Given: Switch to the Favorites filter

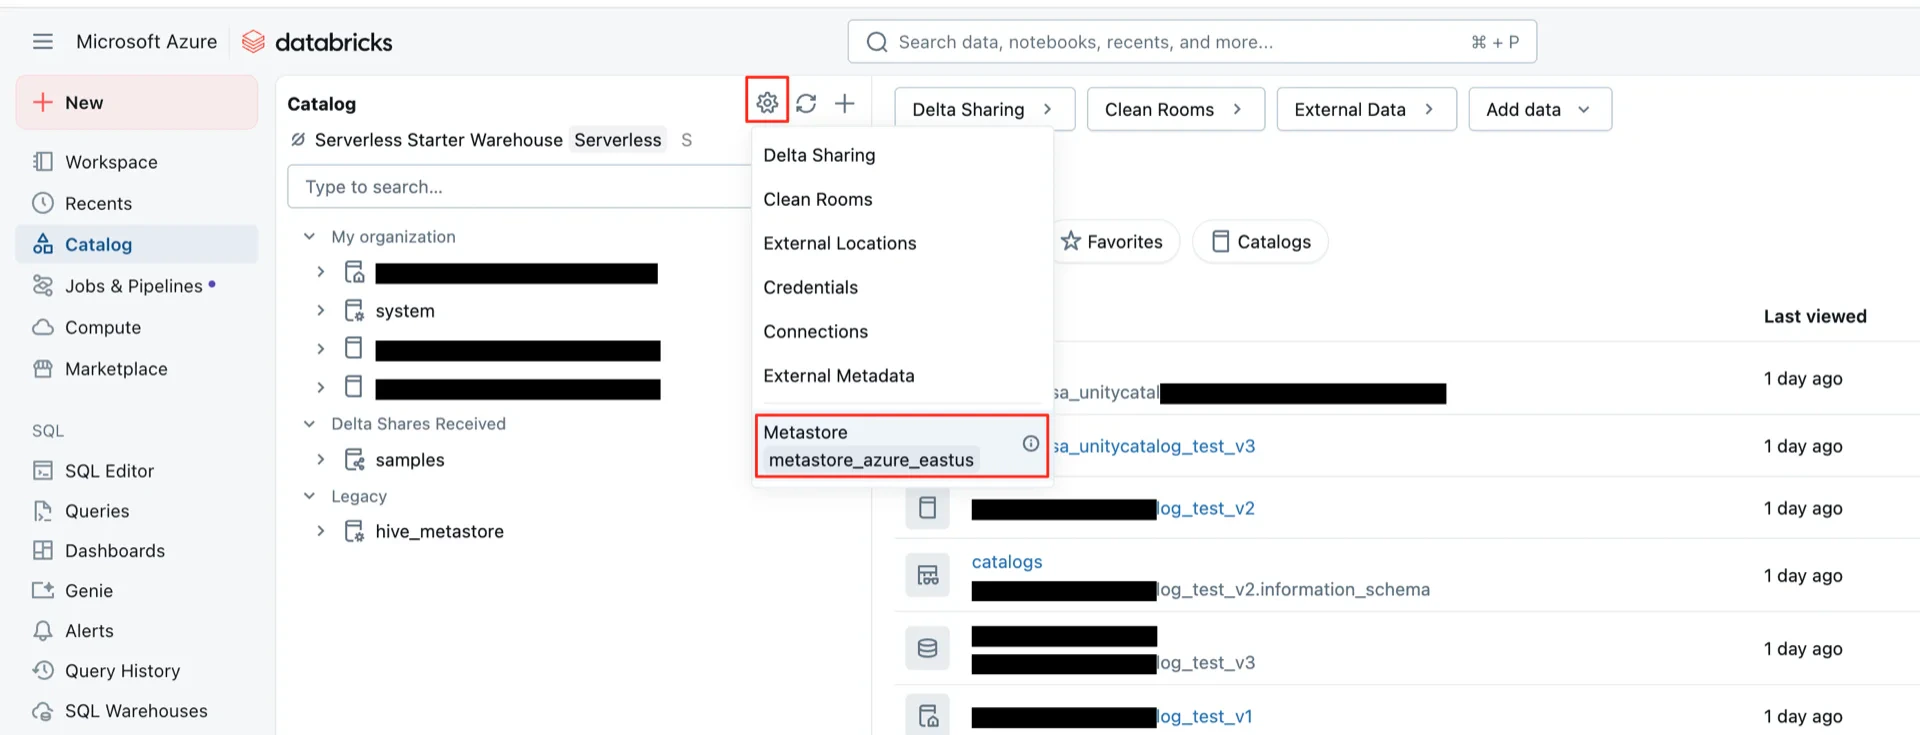Looking at the screenshot, I should tap(1113, 241).
